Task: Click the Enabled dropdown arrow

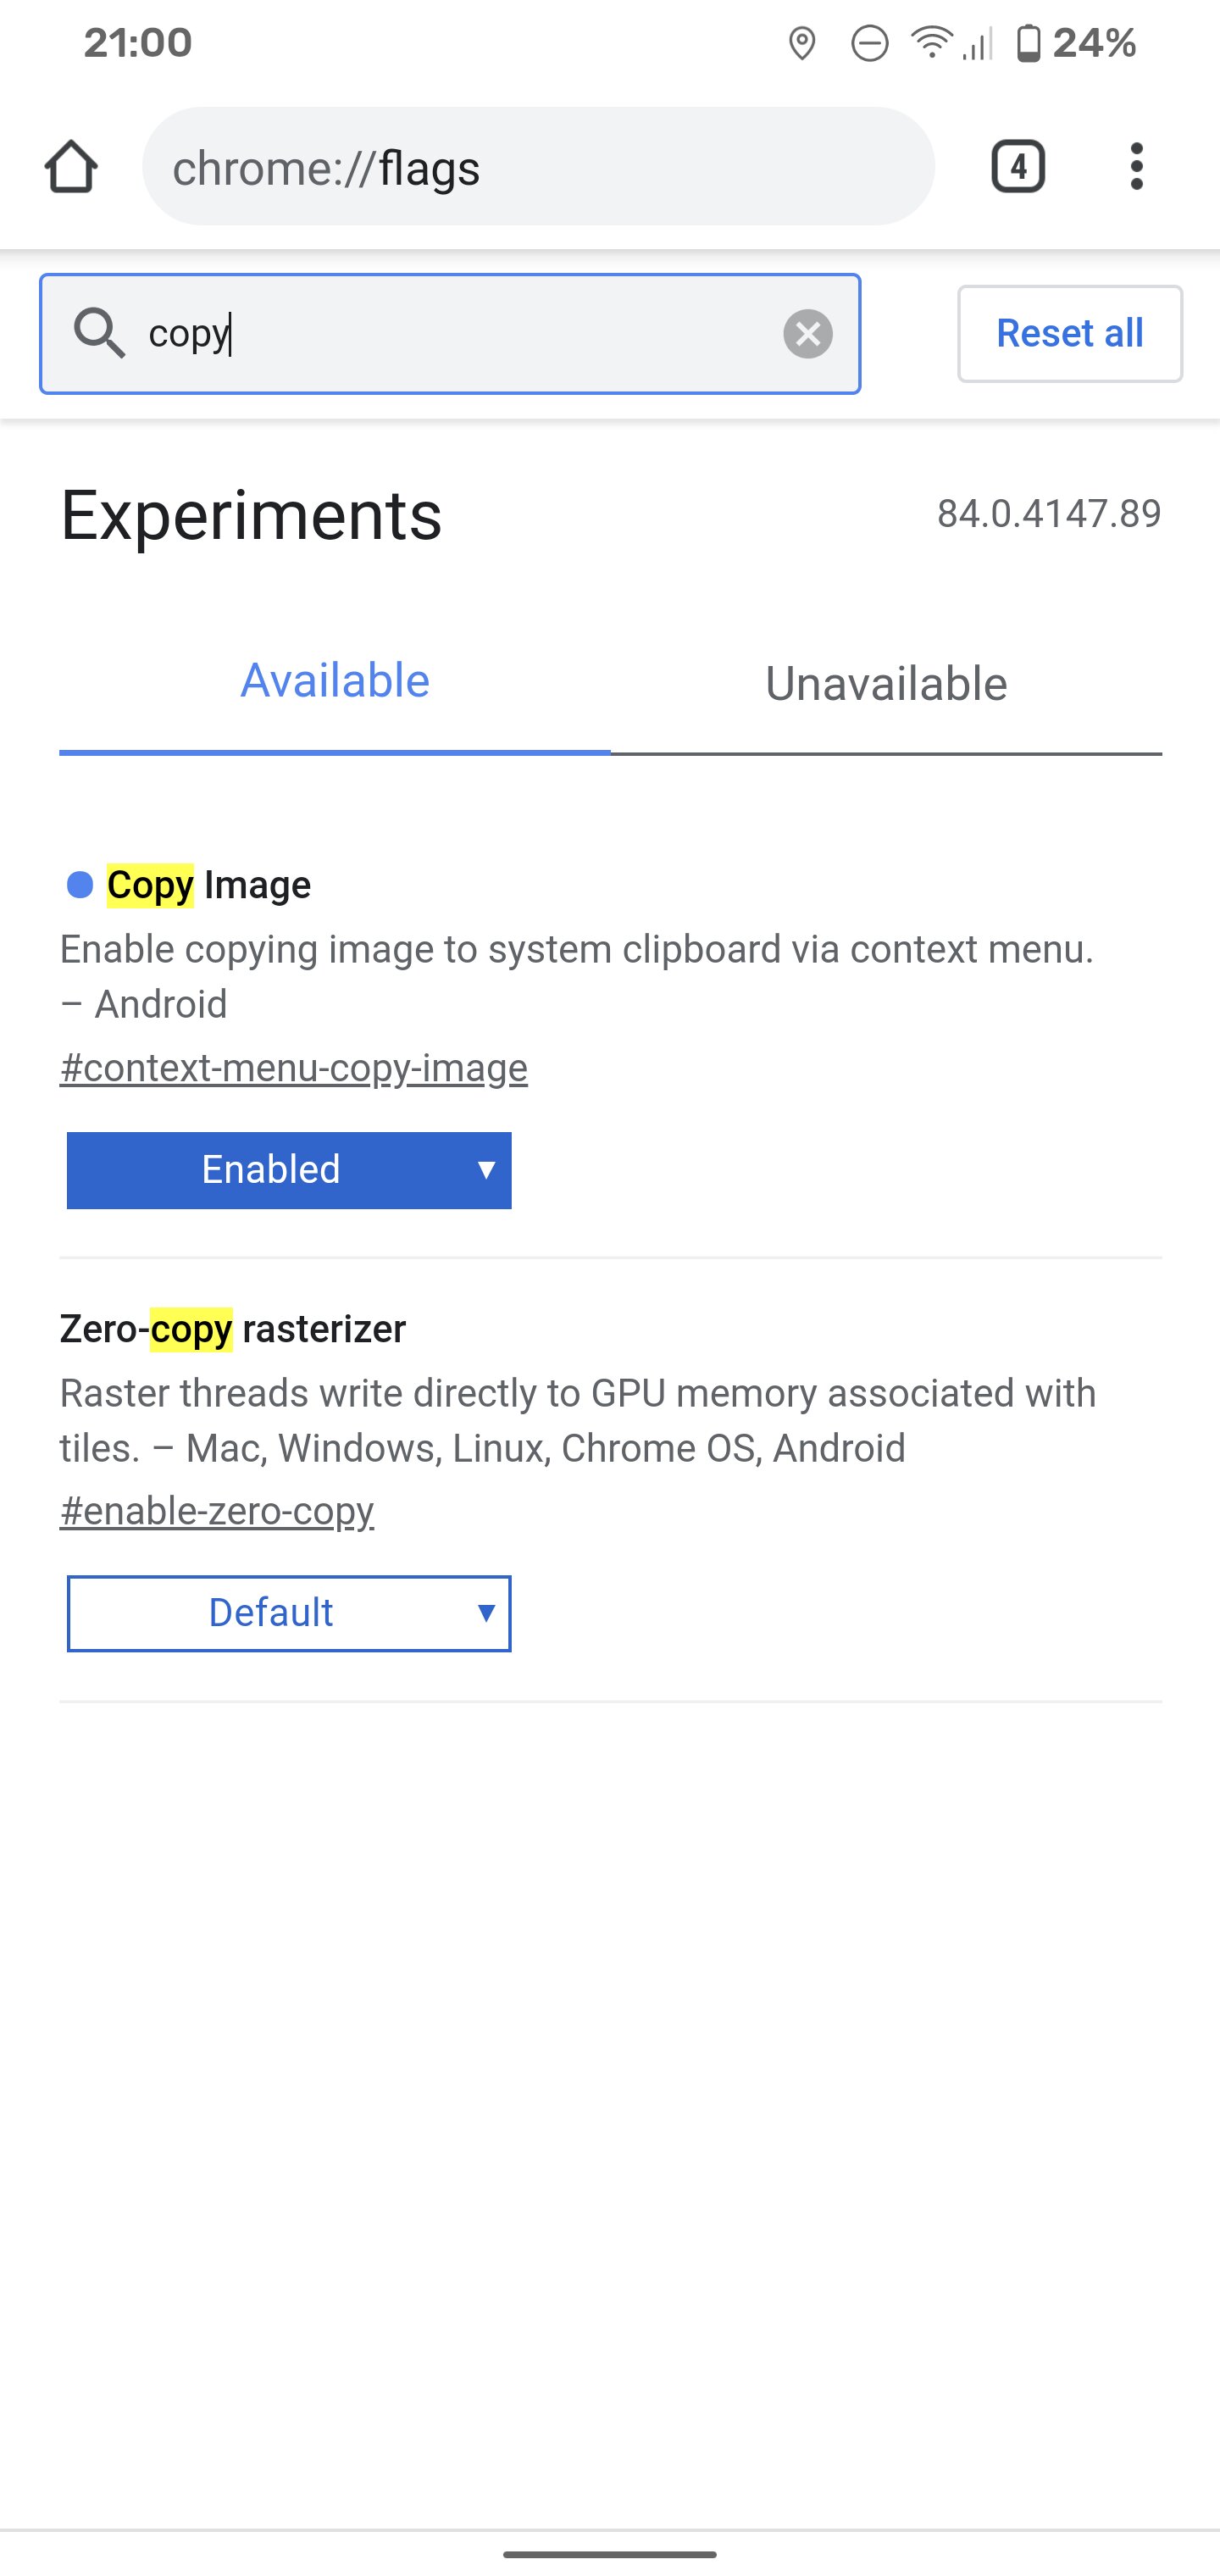Action: 486,1170
